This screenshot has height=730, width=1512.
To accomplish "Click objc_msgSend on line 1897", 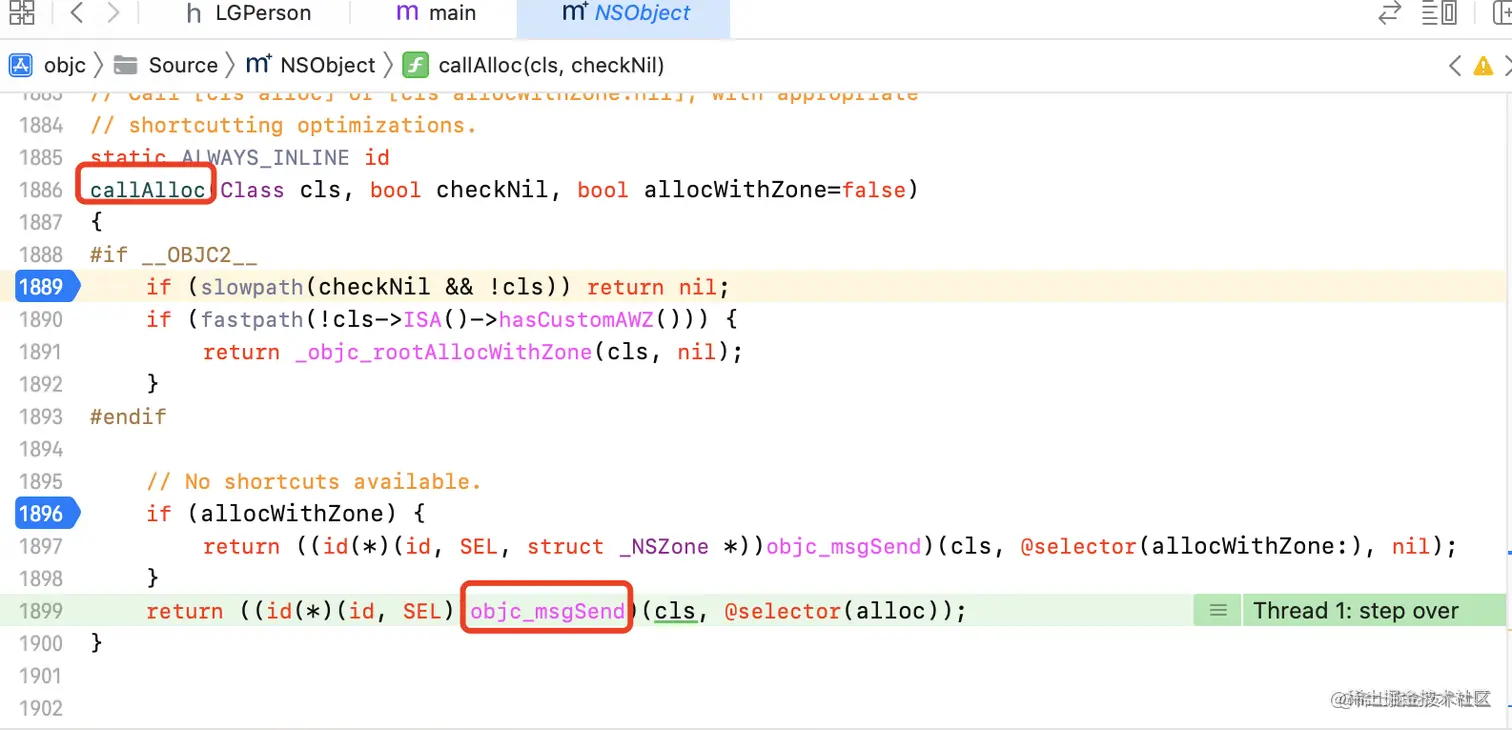I will point(843,546).
